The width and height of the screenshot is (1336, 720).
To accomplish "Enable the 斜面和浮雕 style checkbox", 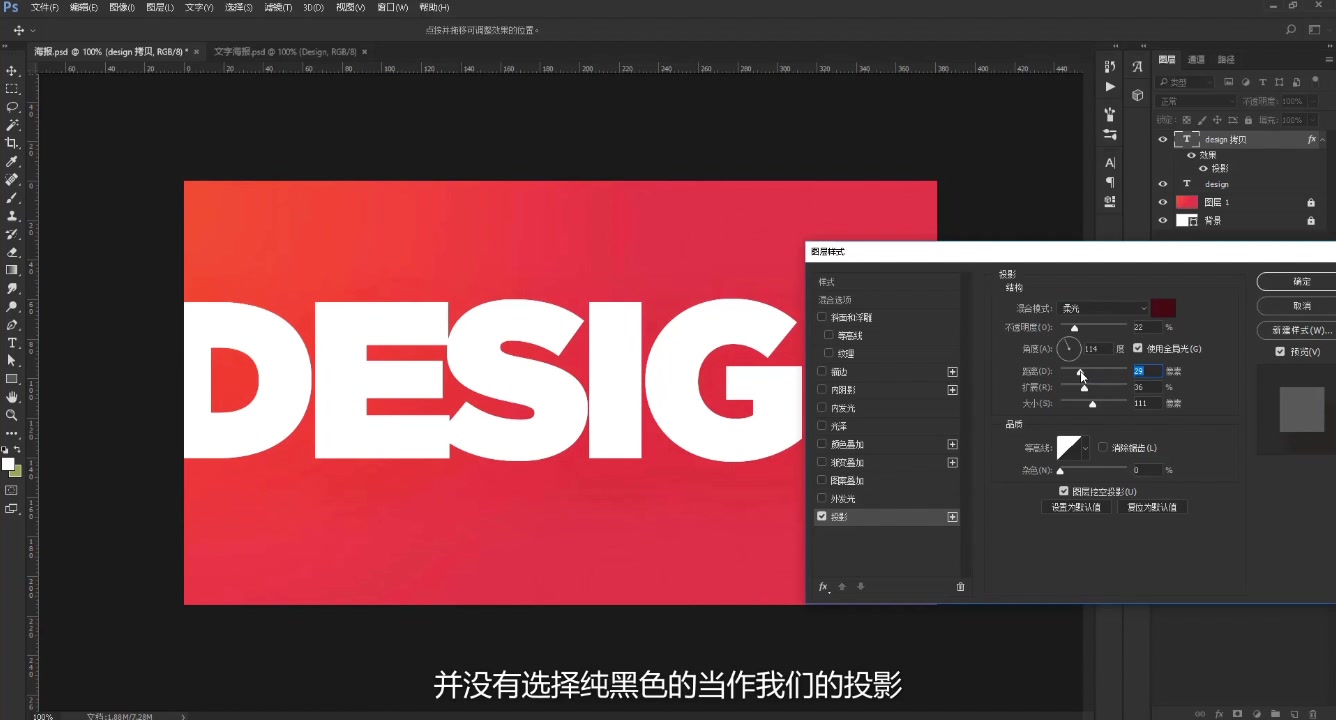I will [x=822, y=317].
